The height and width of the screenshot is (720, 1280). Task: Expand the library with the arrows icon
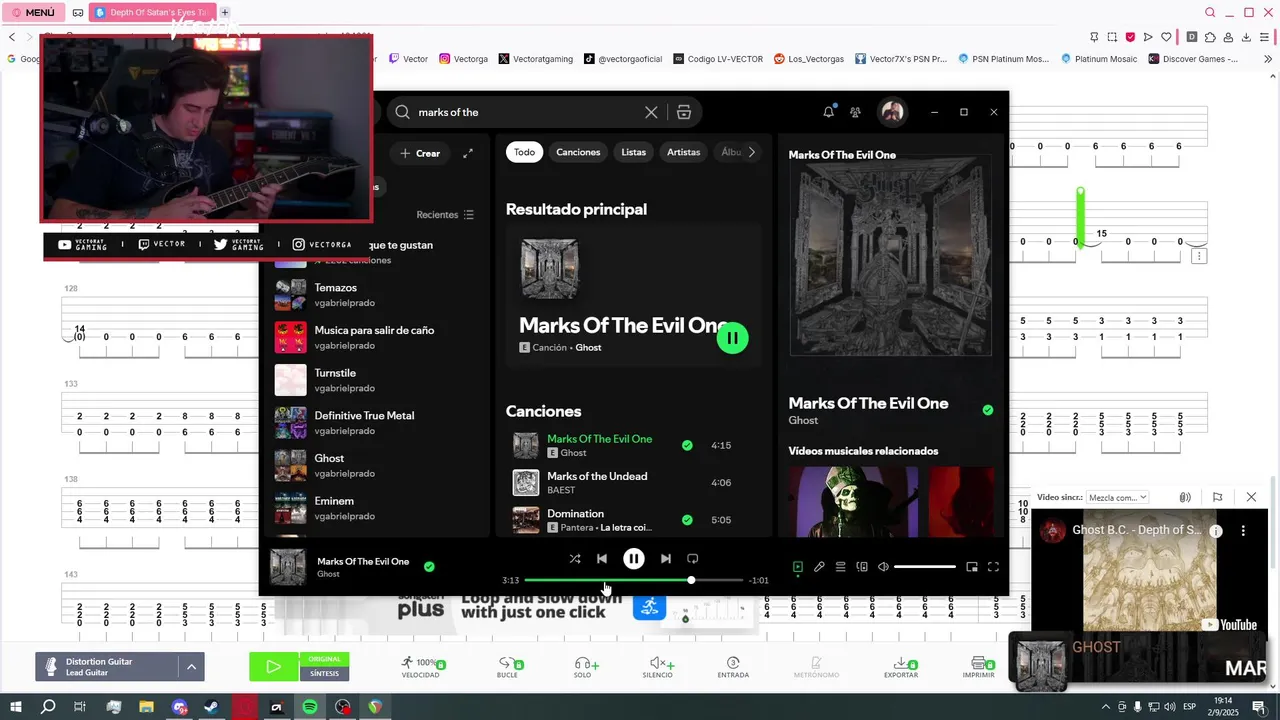pyautogui.click(x=467, y=153)
